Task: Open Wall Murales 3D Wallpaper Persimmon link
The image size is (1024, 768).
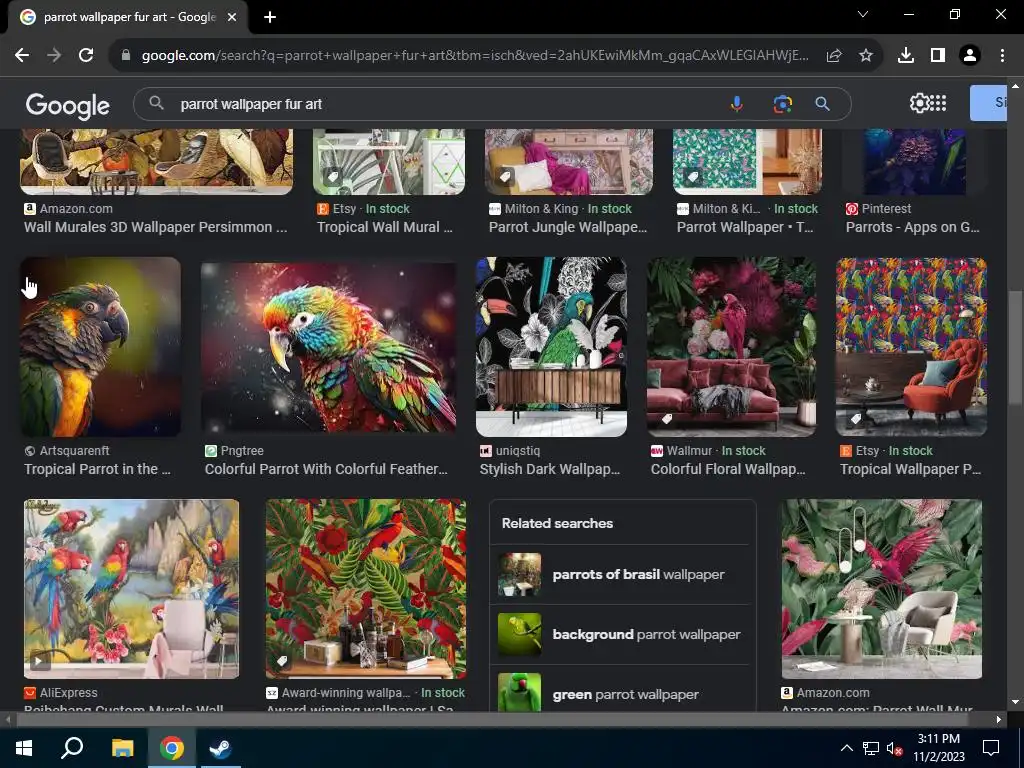Action: point(155,227)
